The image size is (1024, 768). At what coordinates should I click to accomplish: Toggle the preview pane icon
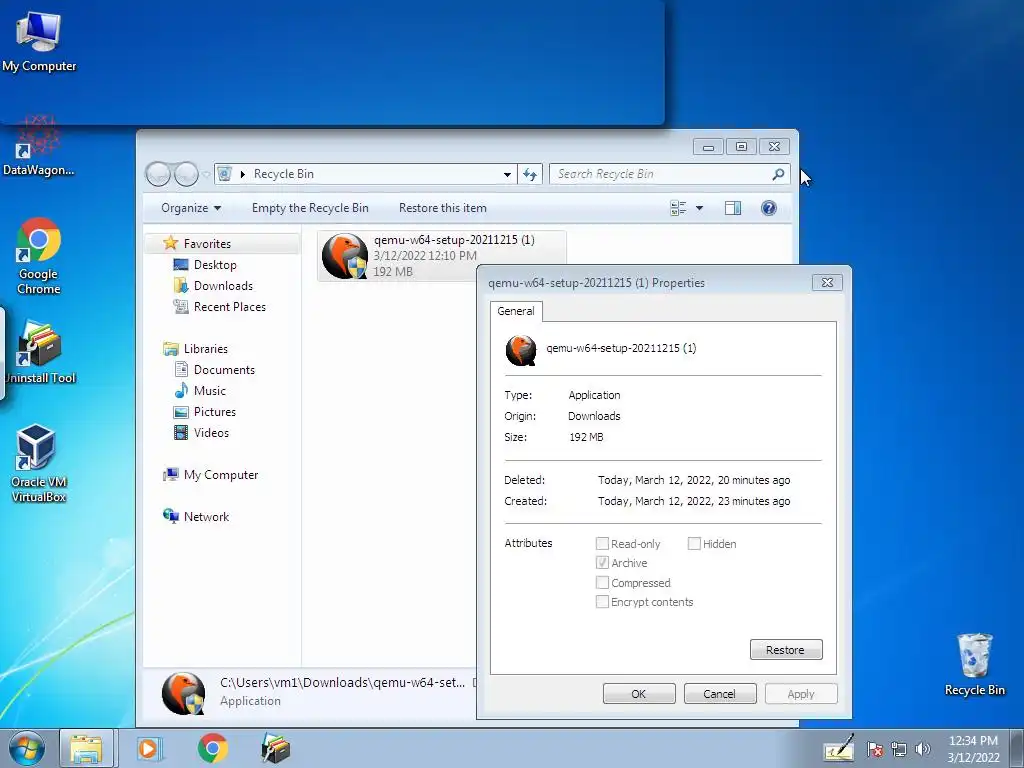coord(733,208)
